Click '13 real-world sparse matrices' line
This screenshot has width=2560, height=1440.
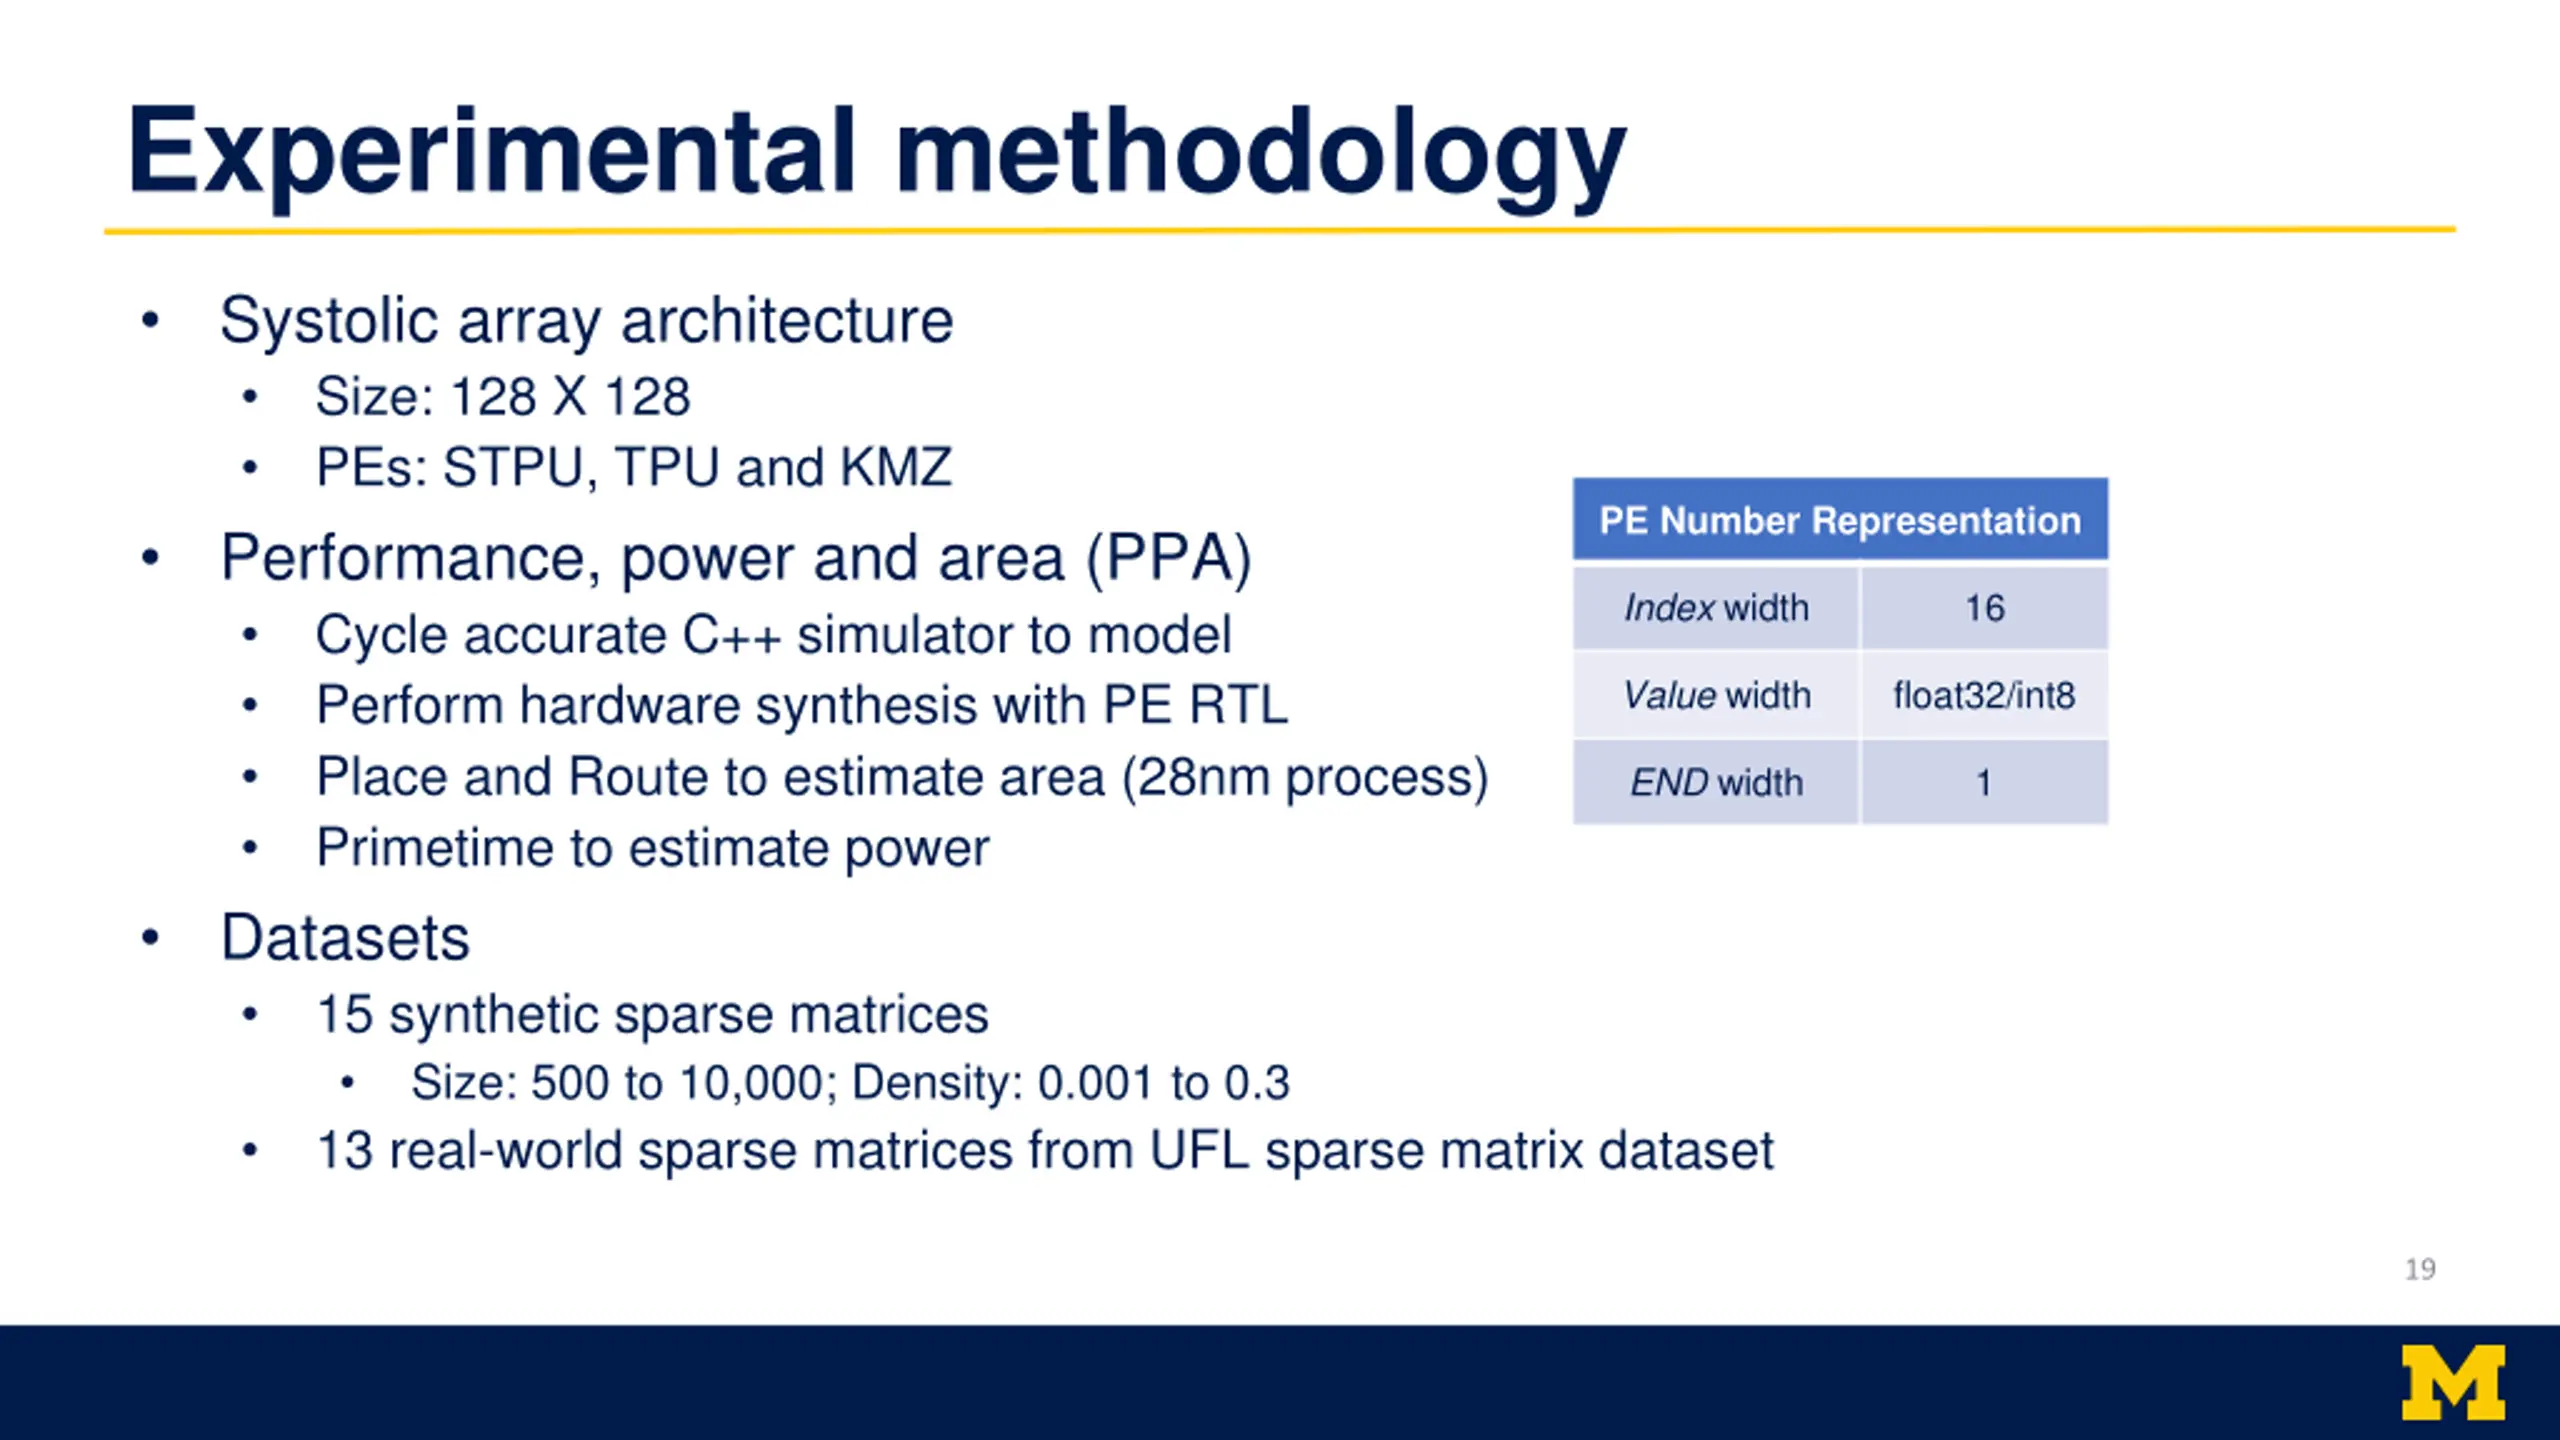coord(1045,1151)
